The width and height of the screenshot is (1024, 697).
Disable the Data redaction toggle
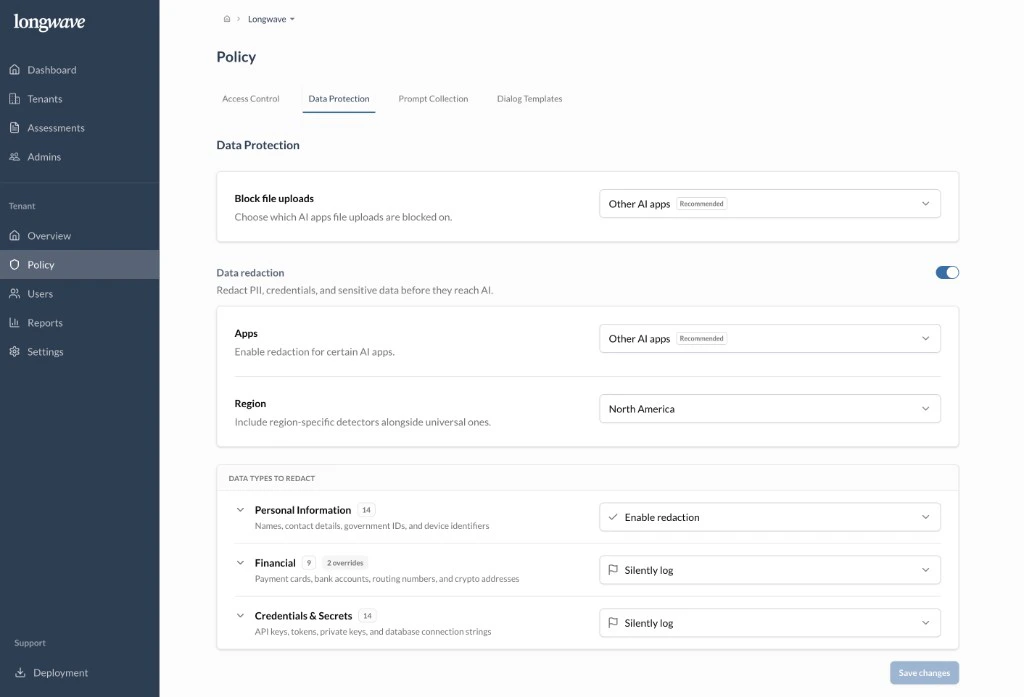tap(945, 271)
